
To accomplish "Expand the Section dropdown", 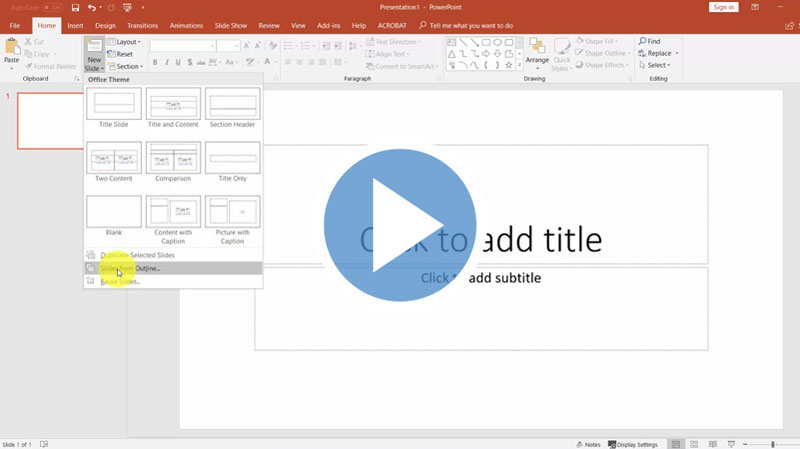I will [x=126, y=66].
